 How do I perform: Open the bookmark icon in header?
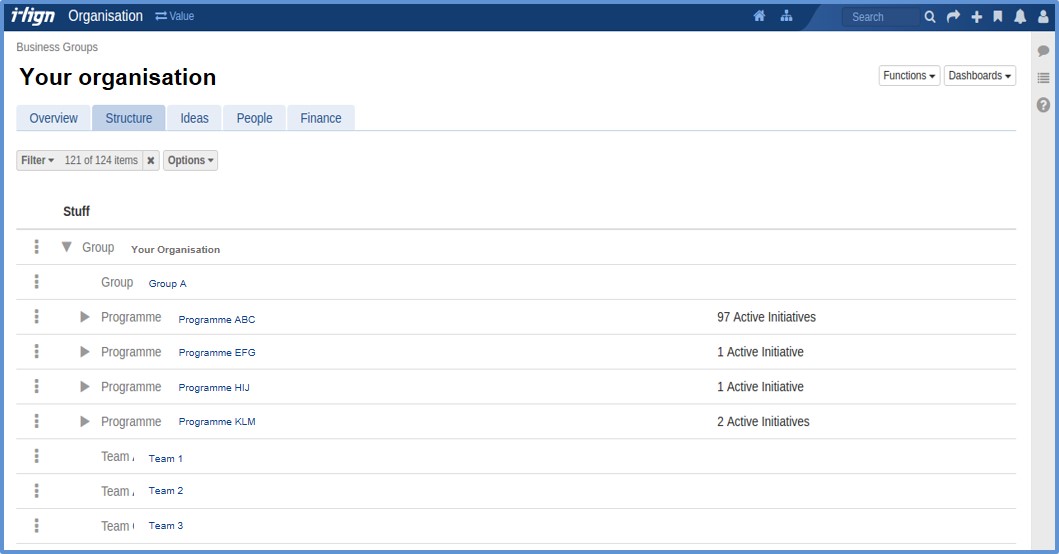(997, 17)
